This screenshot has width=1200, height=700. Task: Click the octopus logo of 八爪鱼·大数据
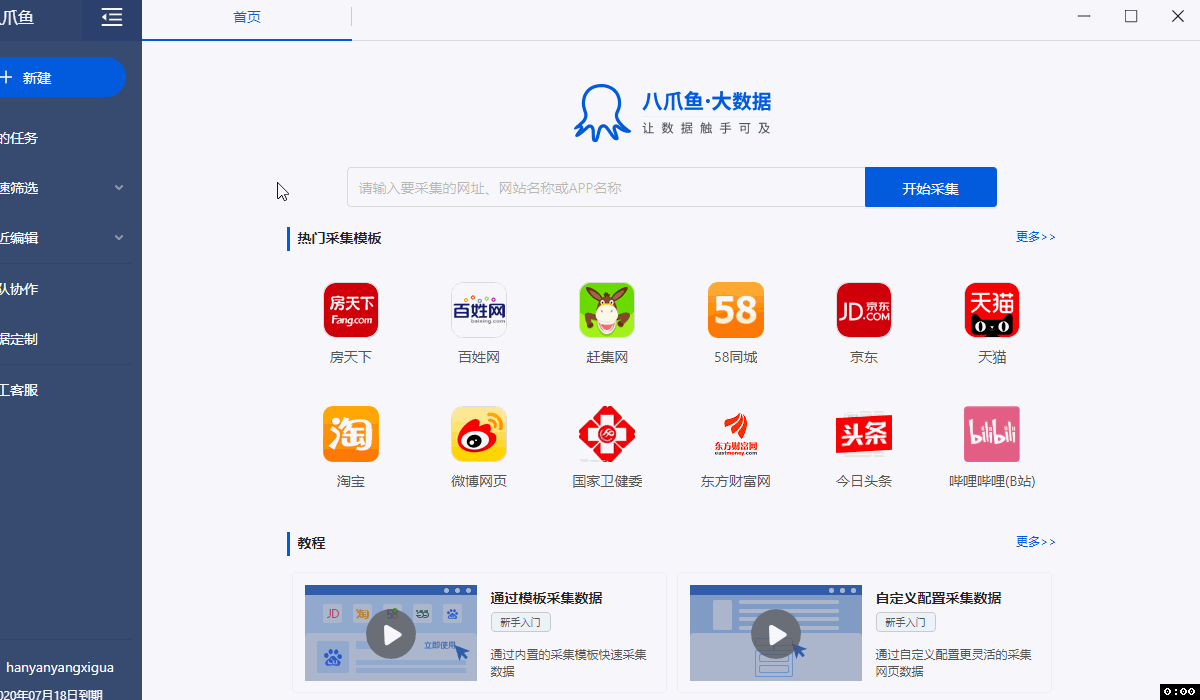pyautogui.click(x=602, y=113)
